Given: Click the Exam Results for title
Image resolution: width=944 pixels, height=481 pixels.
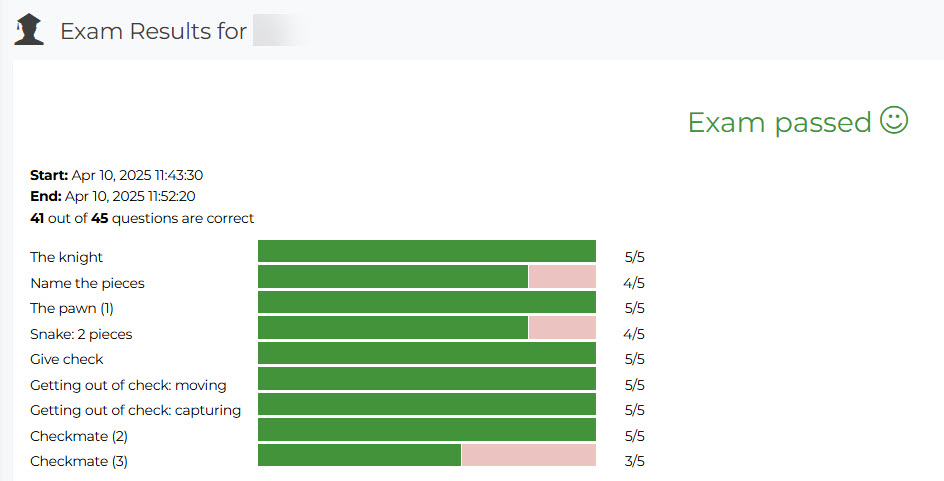Looking at the screenshot, I should [153, 31].
